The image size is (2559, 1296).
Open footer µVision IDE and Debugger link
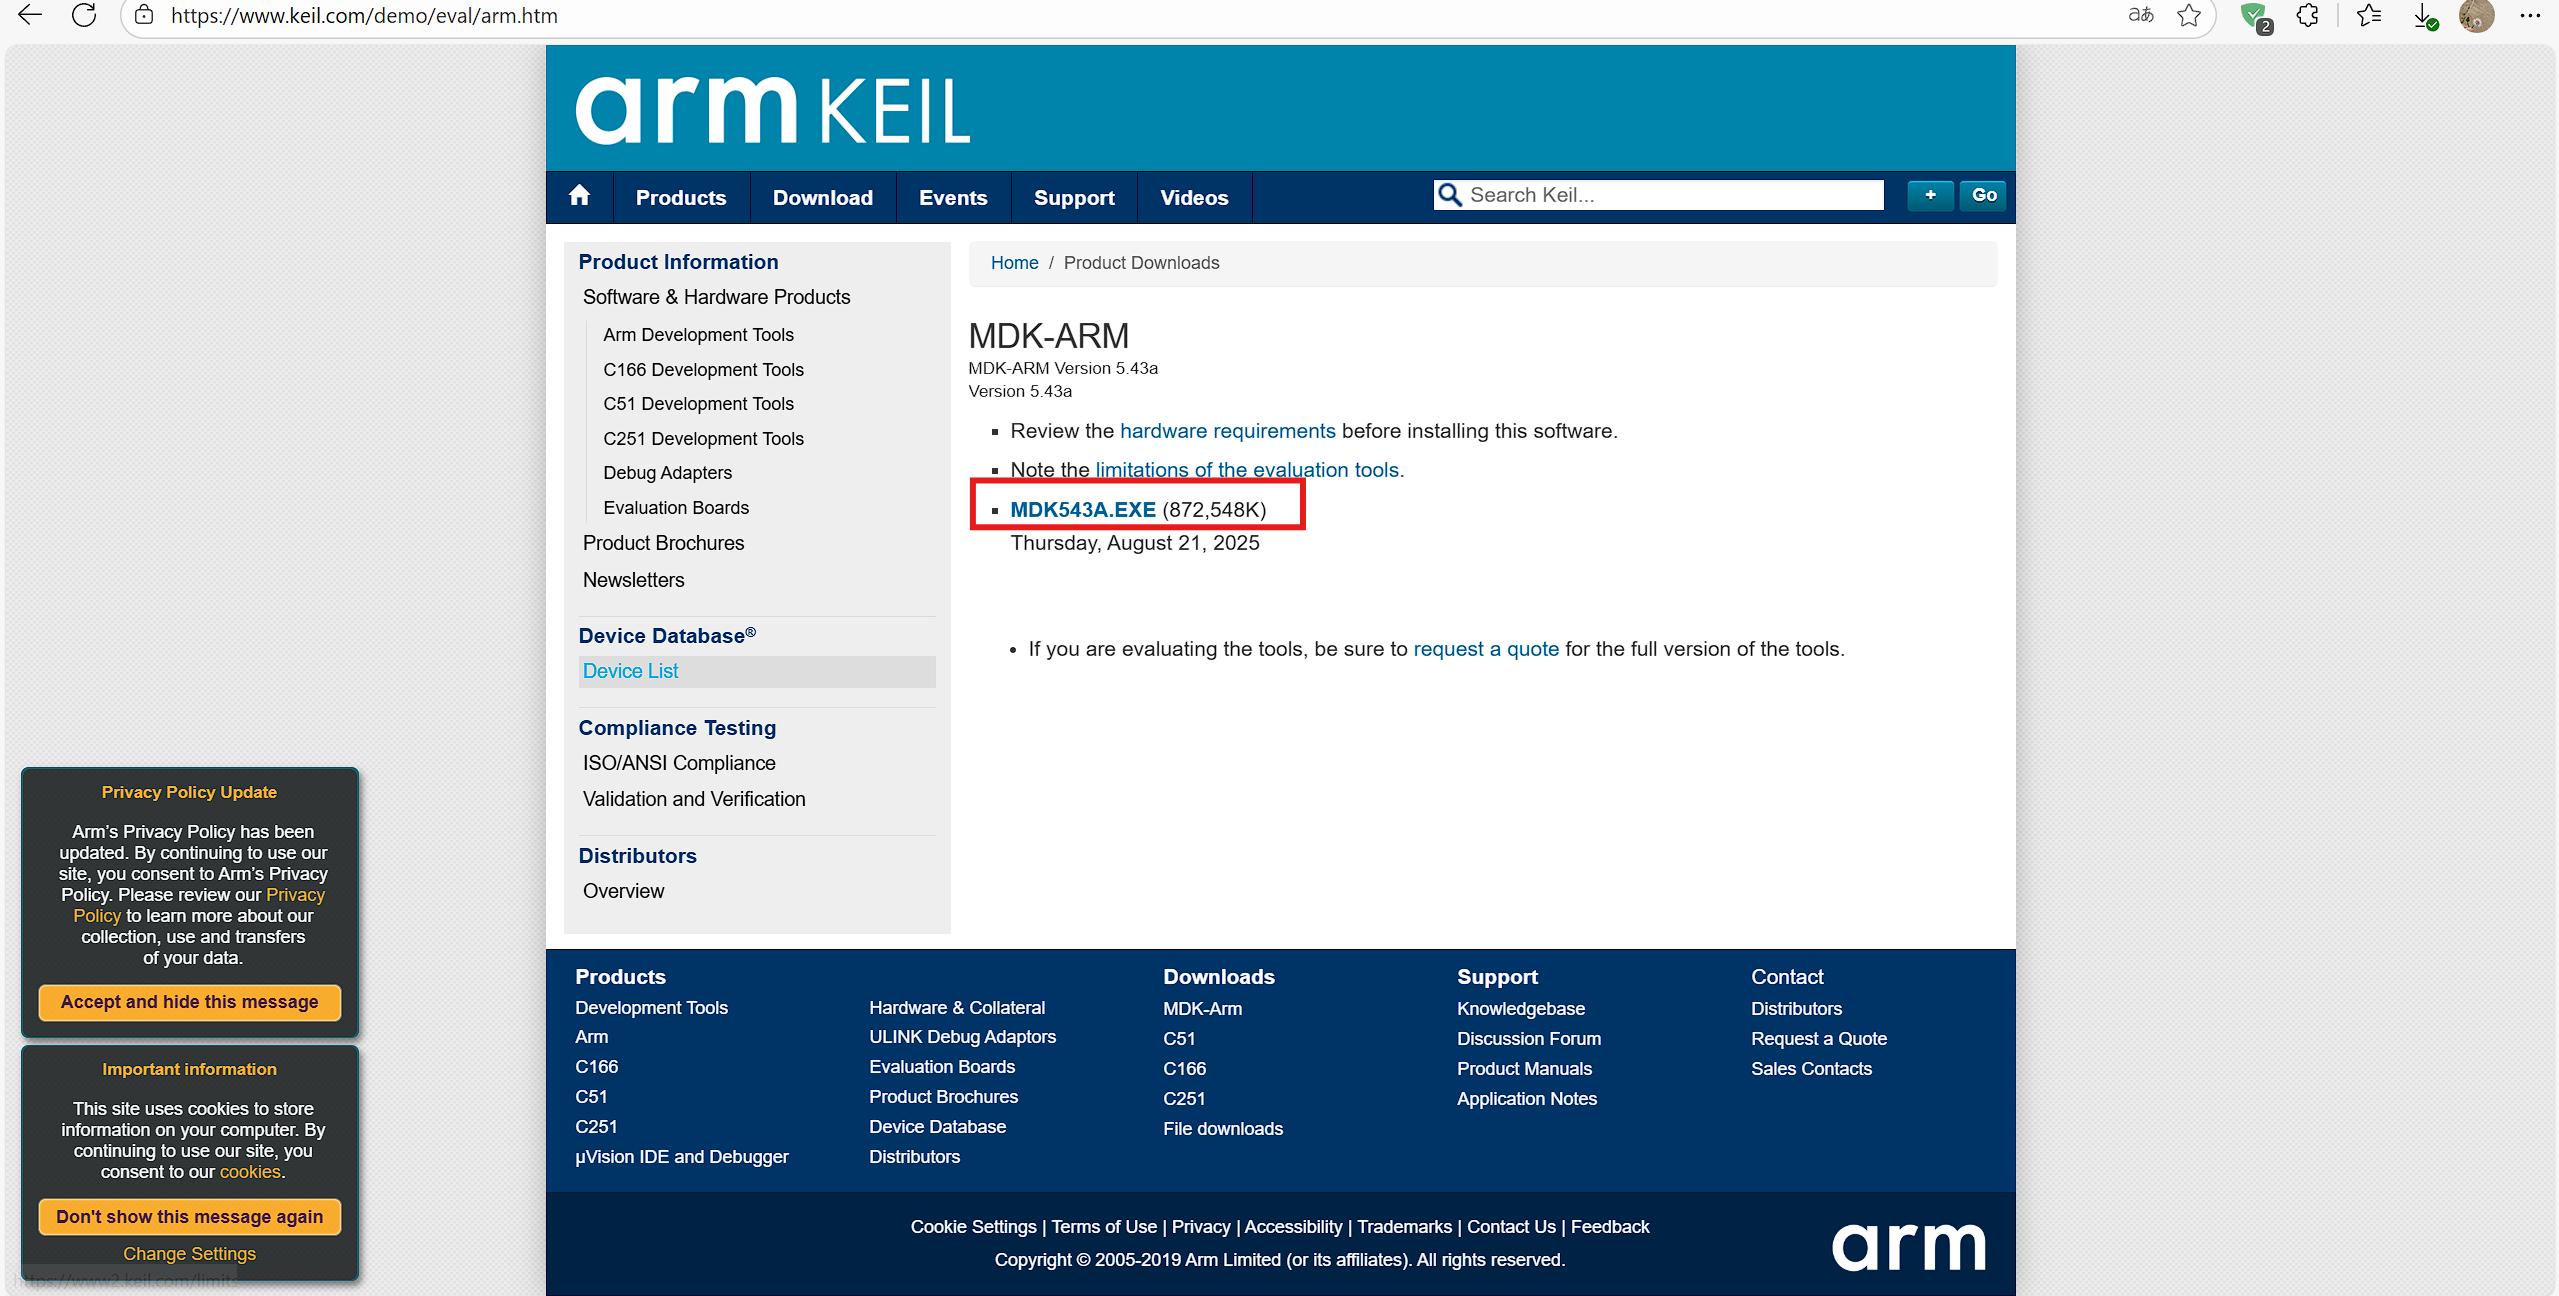[x=681, y=1157]
